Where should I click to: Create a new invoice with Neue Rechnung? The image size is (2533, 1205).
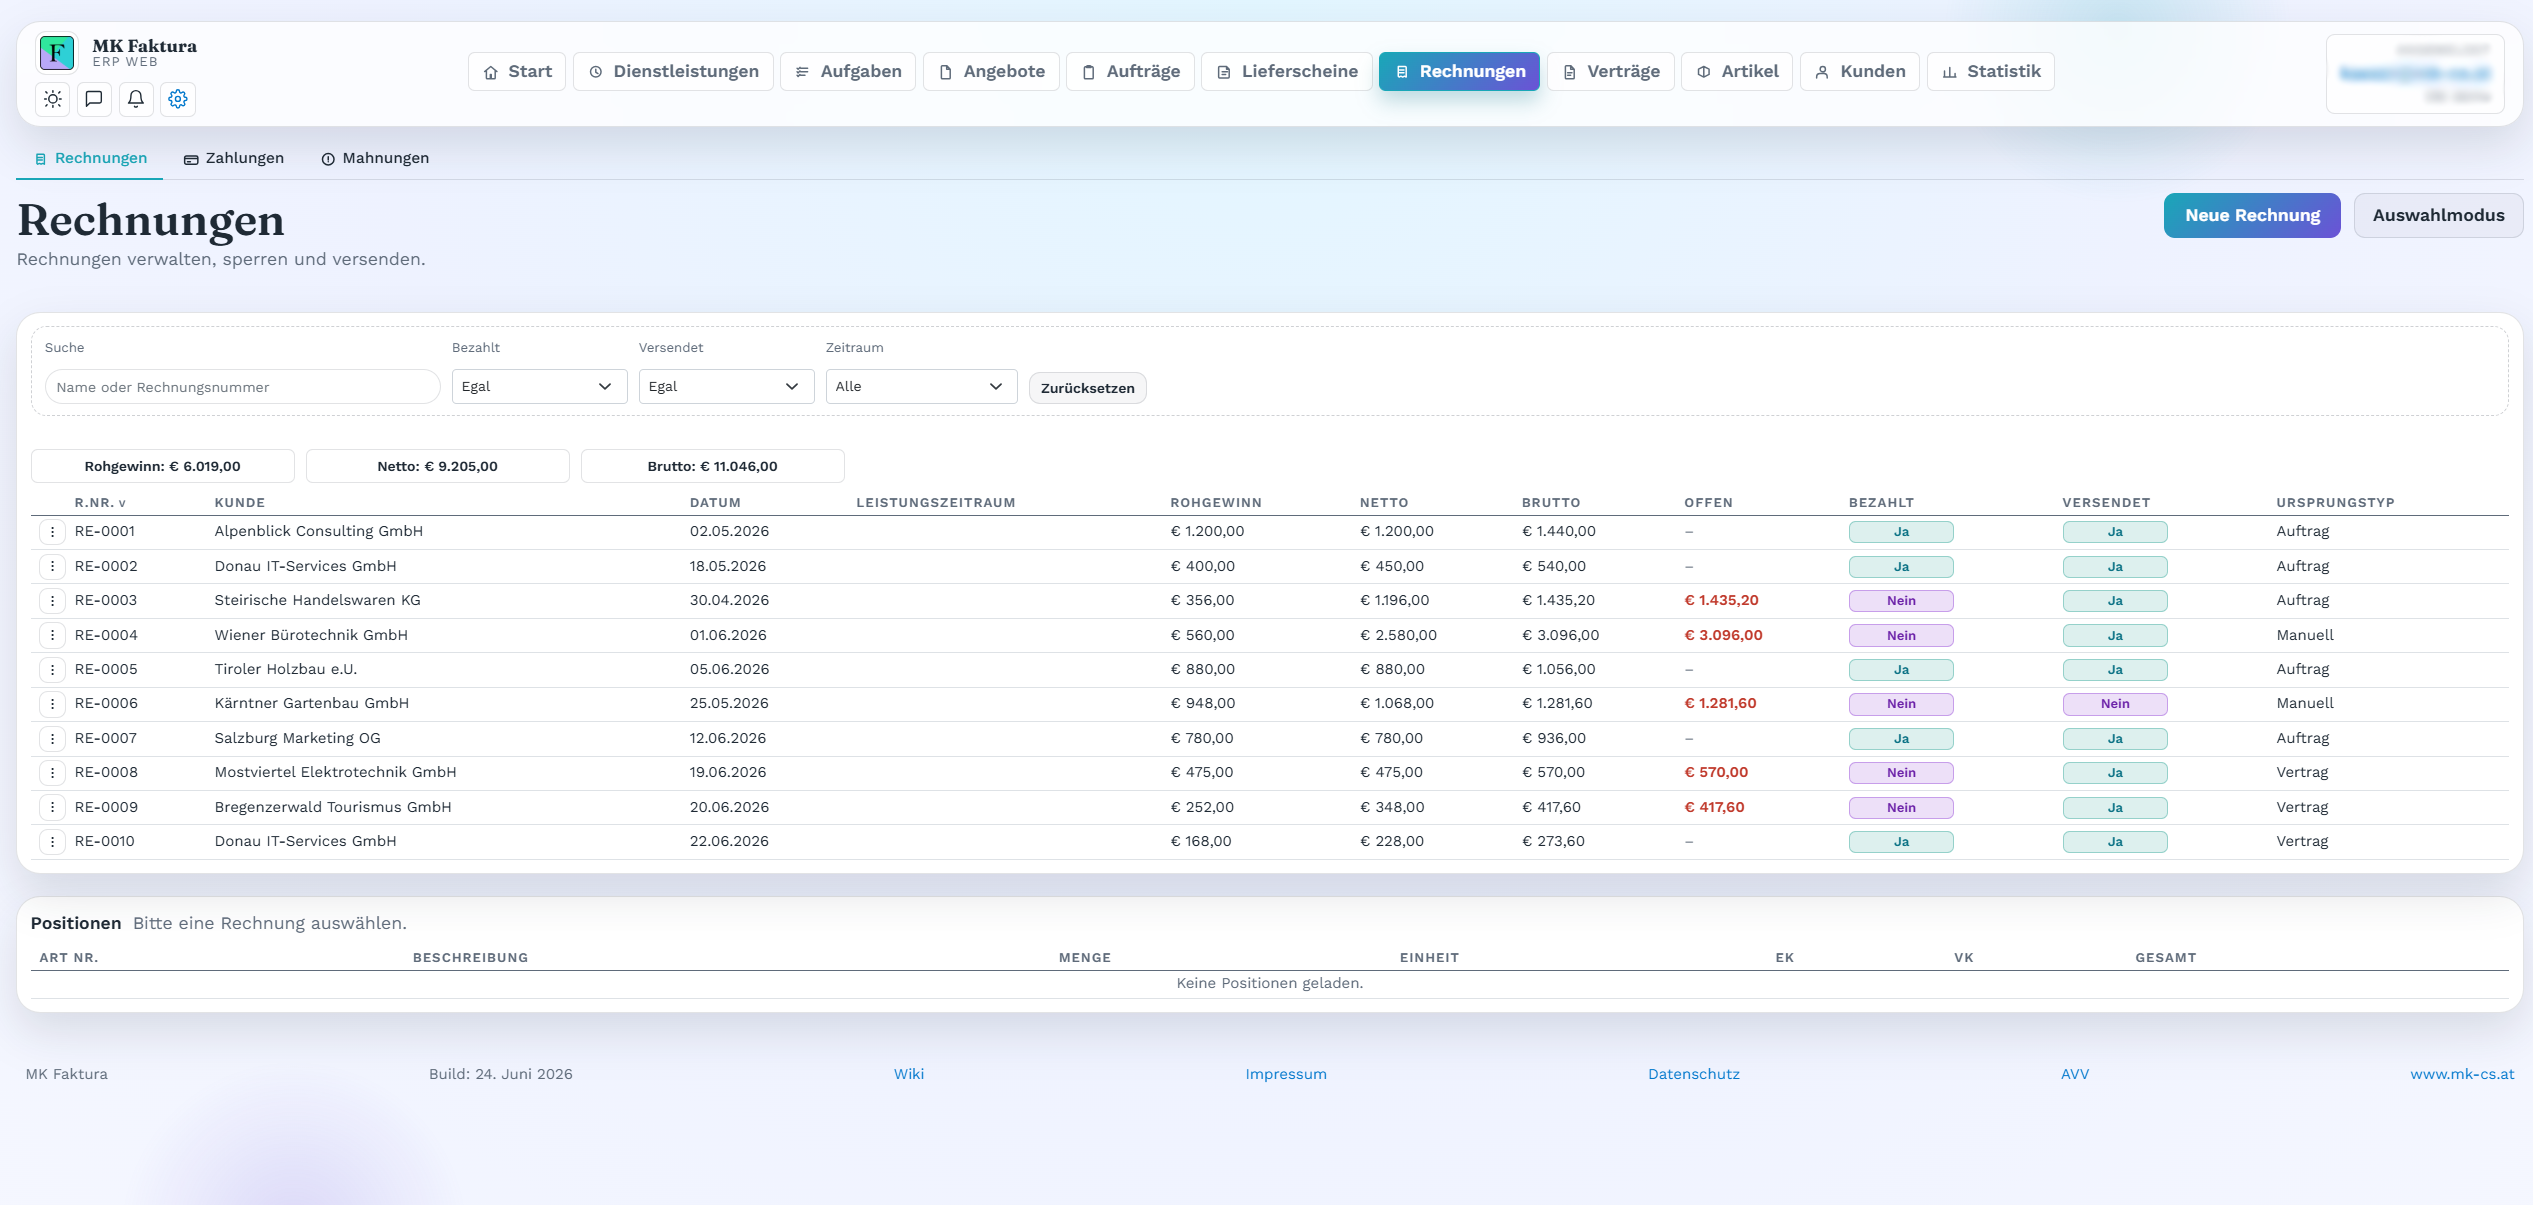2252,216
